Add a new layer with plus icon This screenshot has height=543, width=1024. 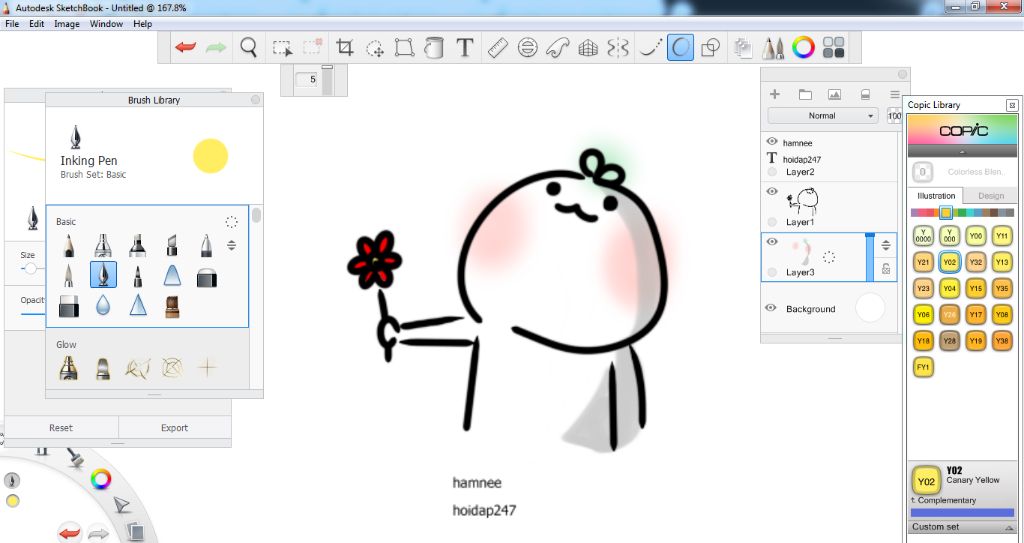click(775, 94)
